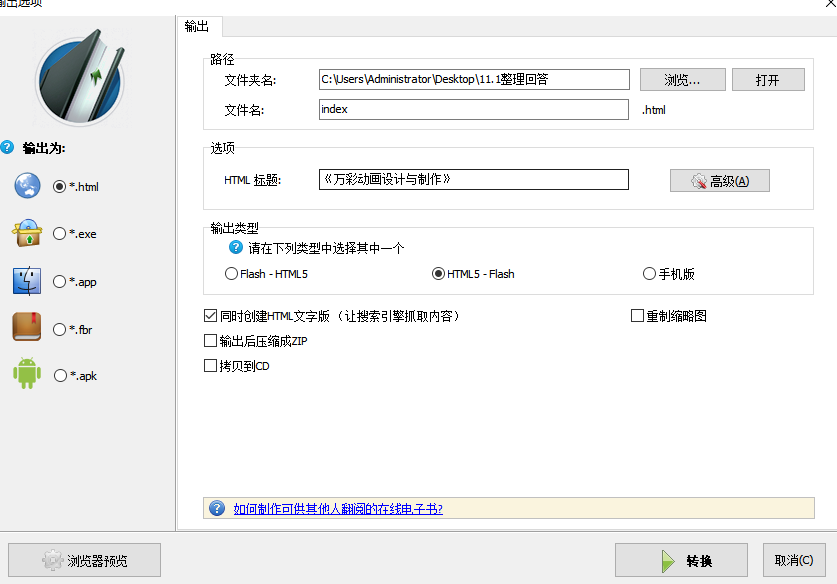Open link 如何制作可供其他人翻阅的在线电子书?

(x=338, y=509)
